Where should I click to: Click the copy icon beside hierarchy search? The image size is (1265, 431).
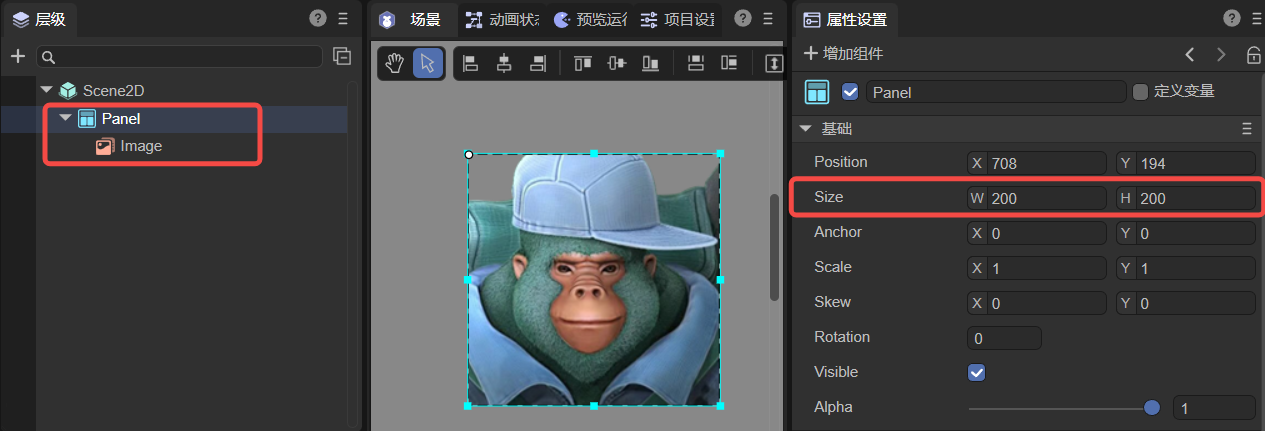click(x=342, y=56)
